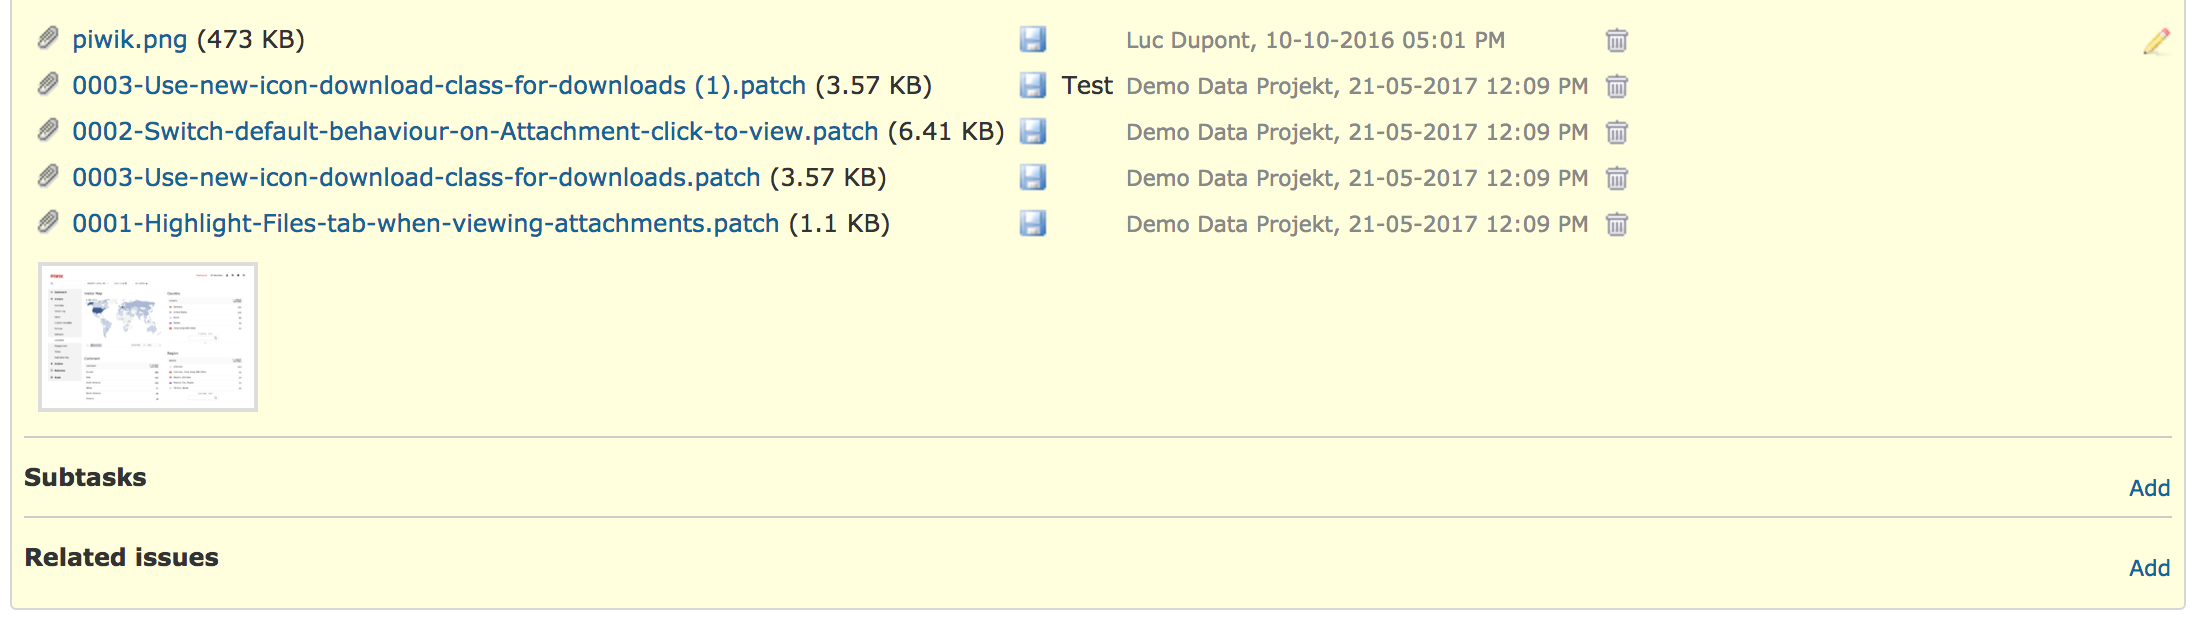Download the 0001-Highlight-Files-tab patch via disk icon

point(1033,224)
